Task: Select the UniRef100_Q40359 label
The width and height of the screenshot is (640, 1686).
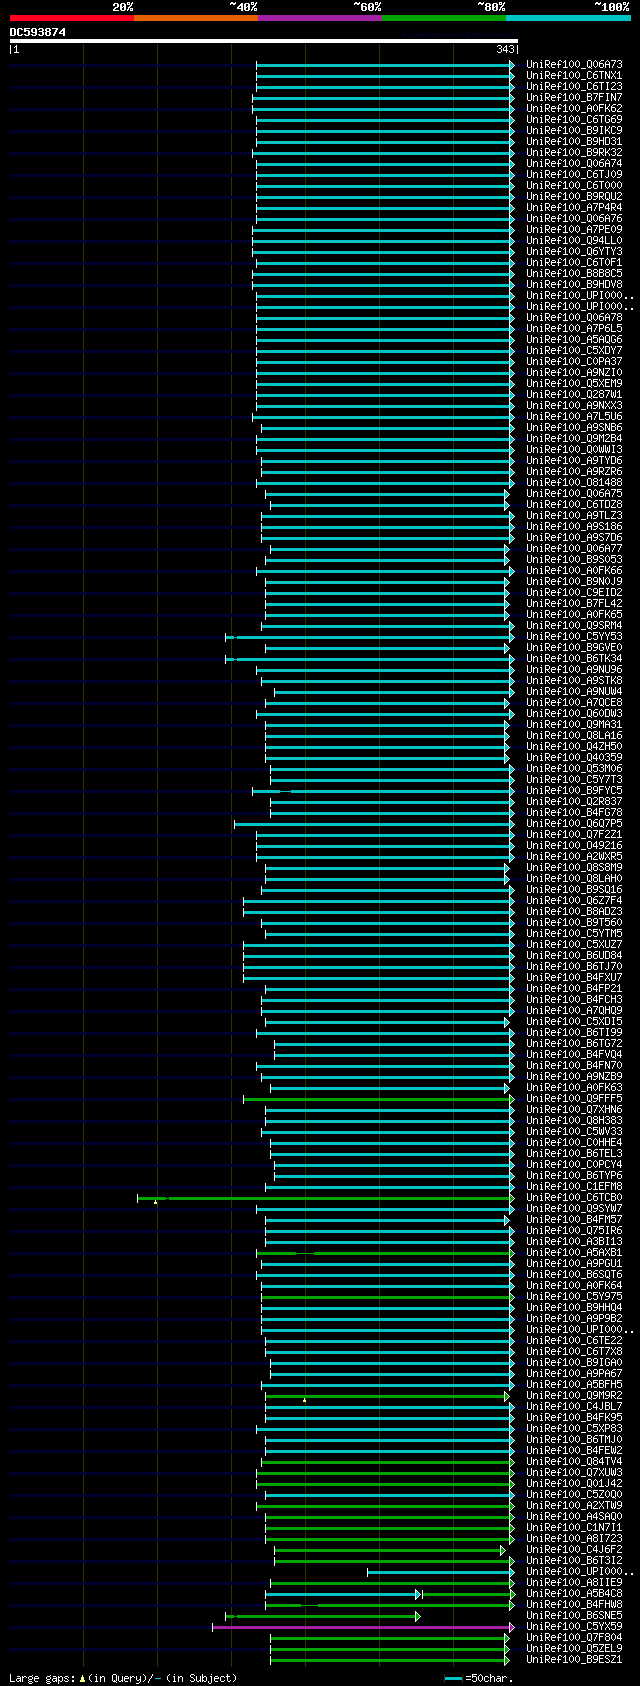Action: [x=574, y=758]
